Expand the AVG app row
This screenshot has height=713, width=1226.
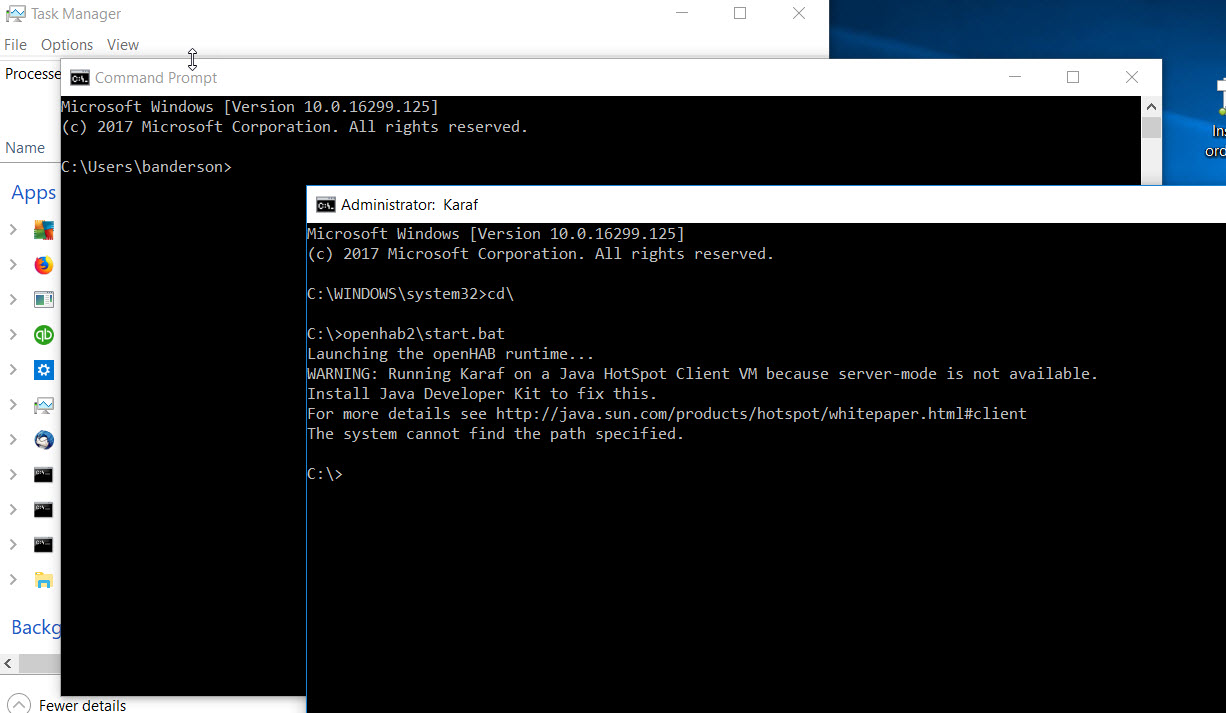13,230
